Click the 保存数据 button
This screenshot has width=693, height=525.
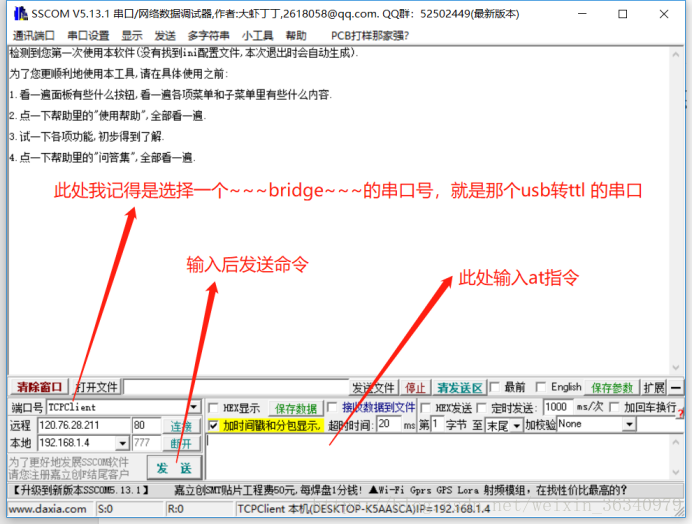(296, 408)
